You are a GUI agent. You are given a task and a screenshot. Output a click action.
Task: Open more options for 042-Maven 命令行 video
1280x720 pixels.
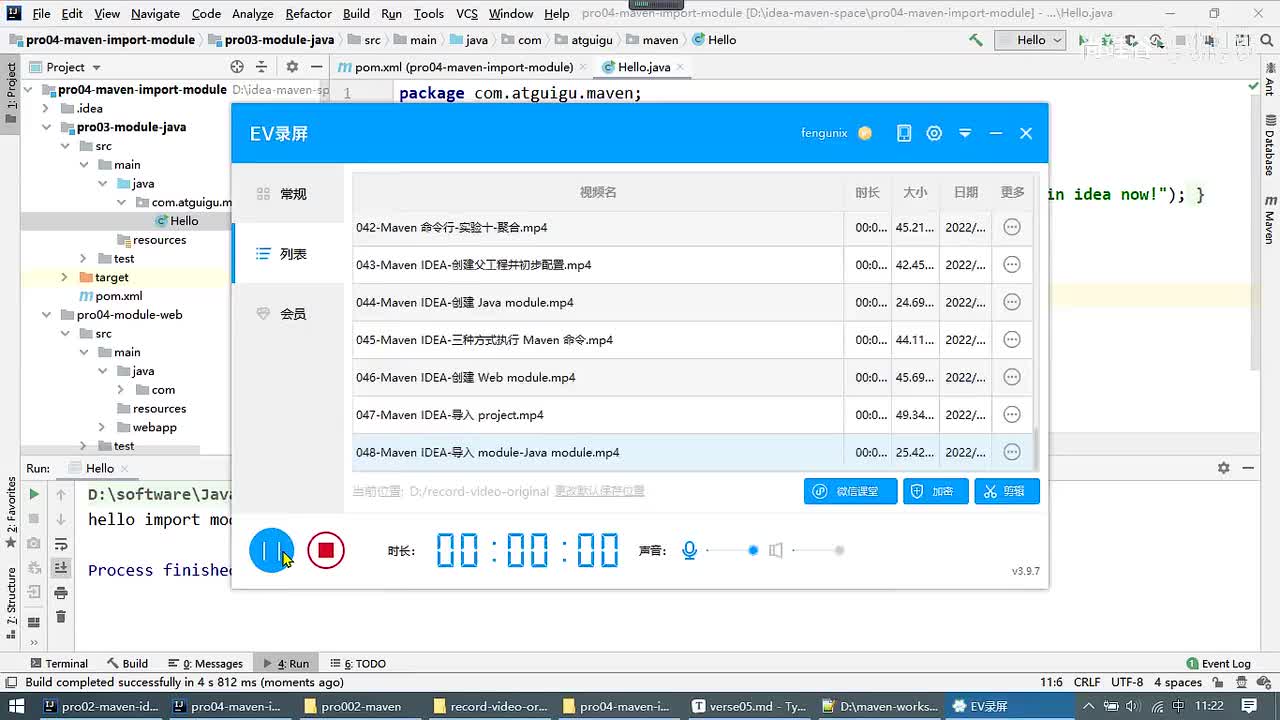1012,227
